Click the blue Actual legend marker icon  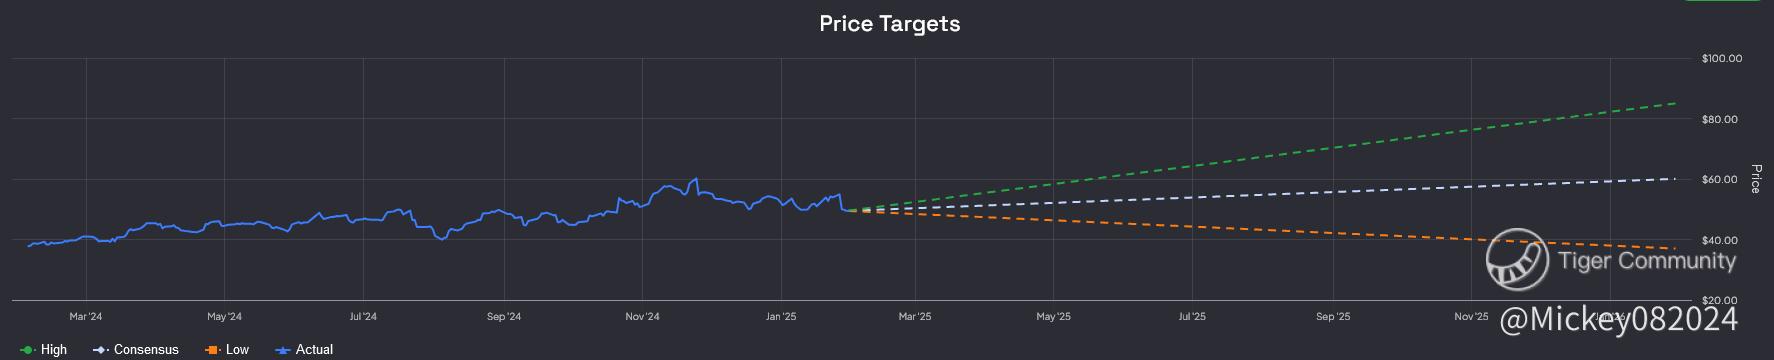click(282, 350)
